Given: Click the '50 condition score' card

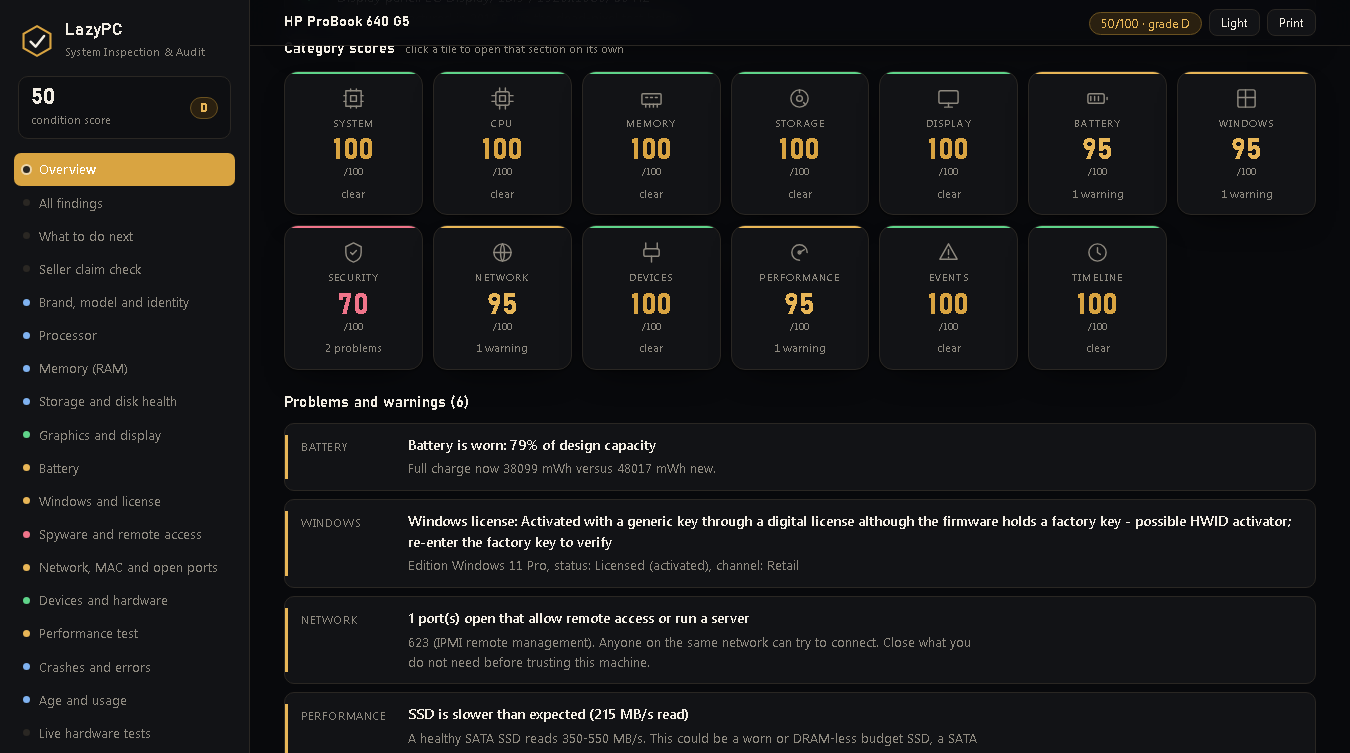Looking at the screenshot, I should tap(124, 107).
